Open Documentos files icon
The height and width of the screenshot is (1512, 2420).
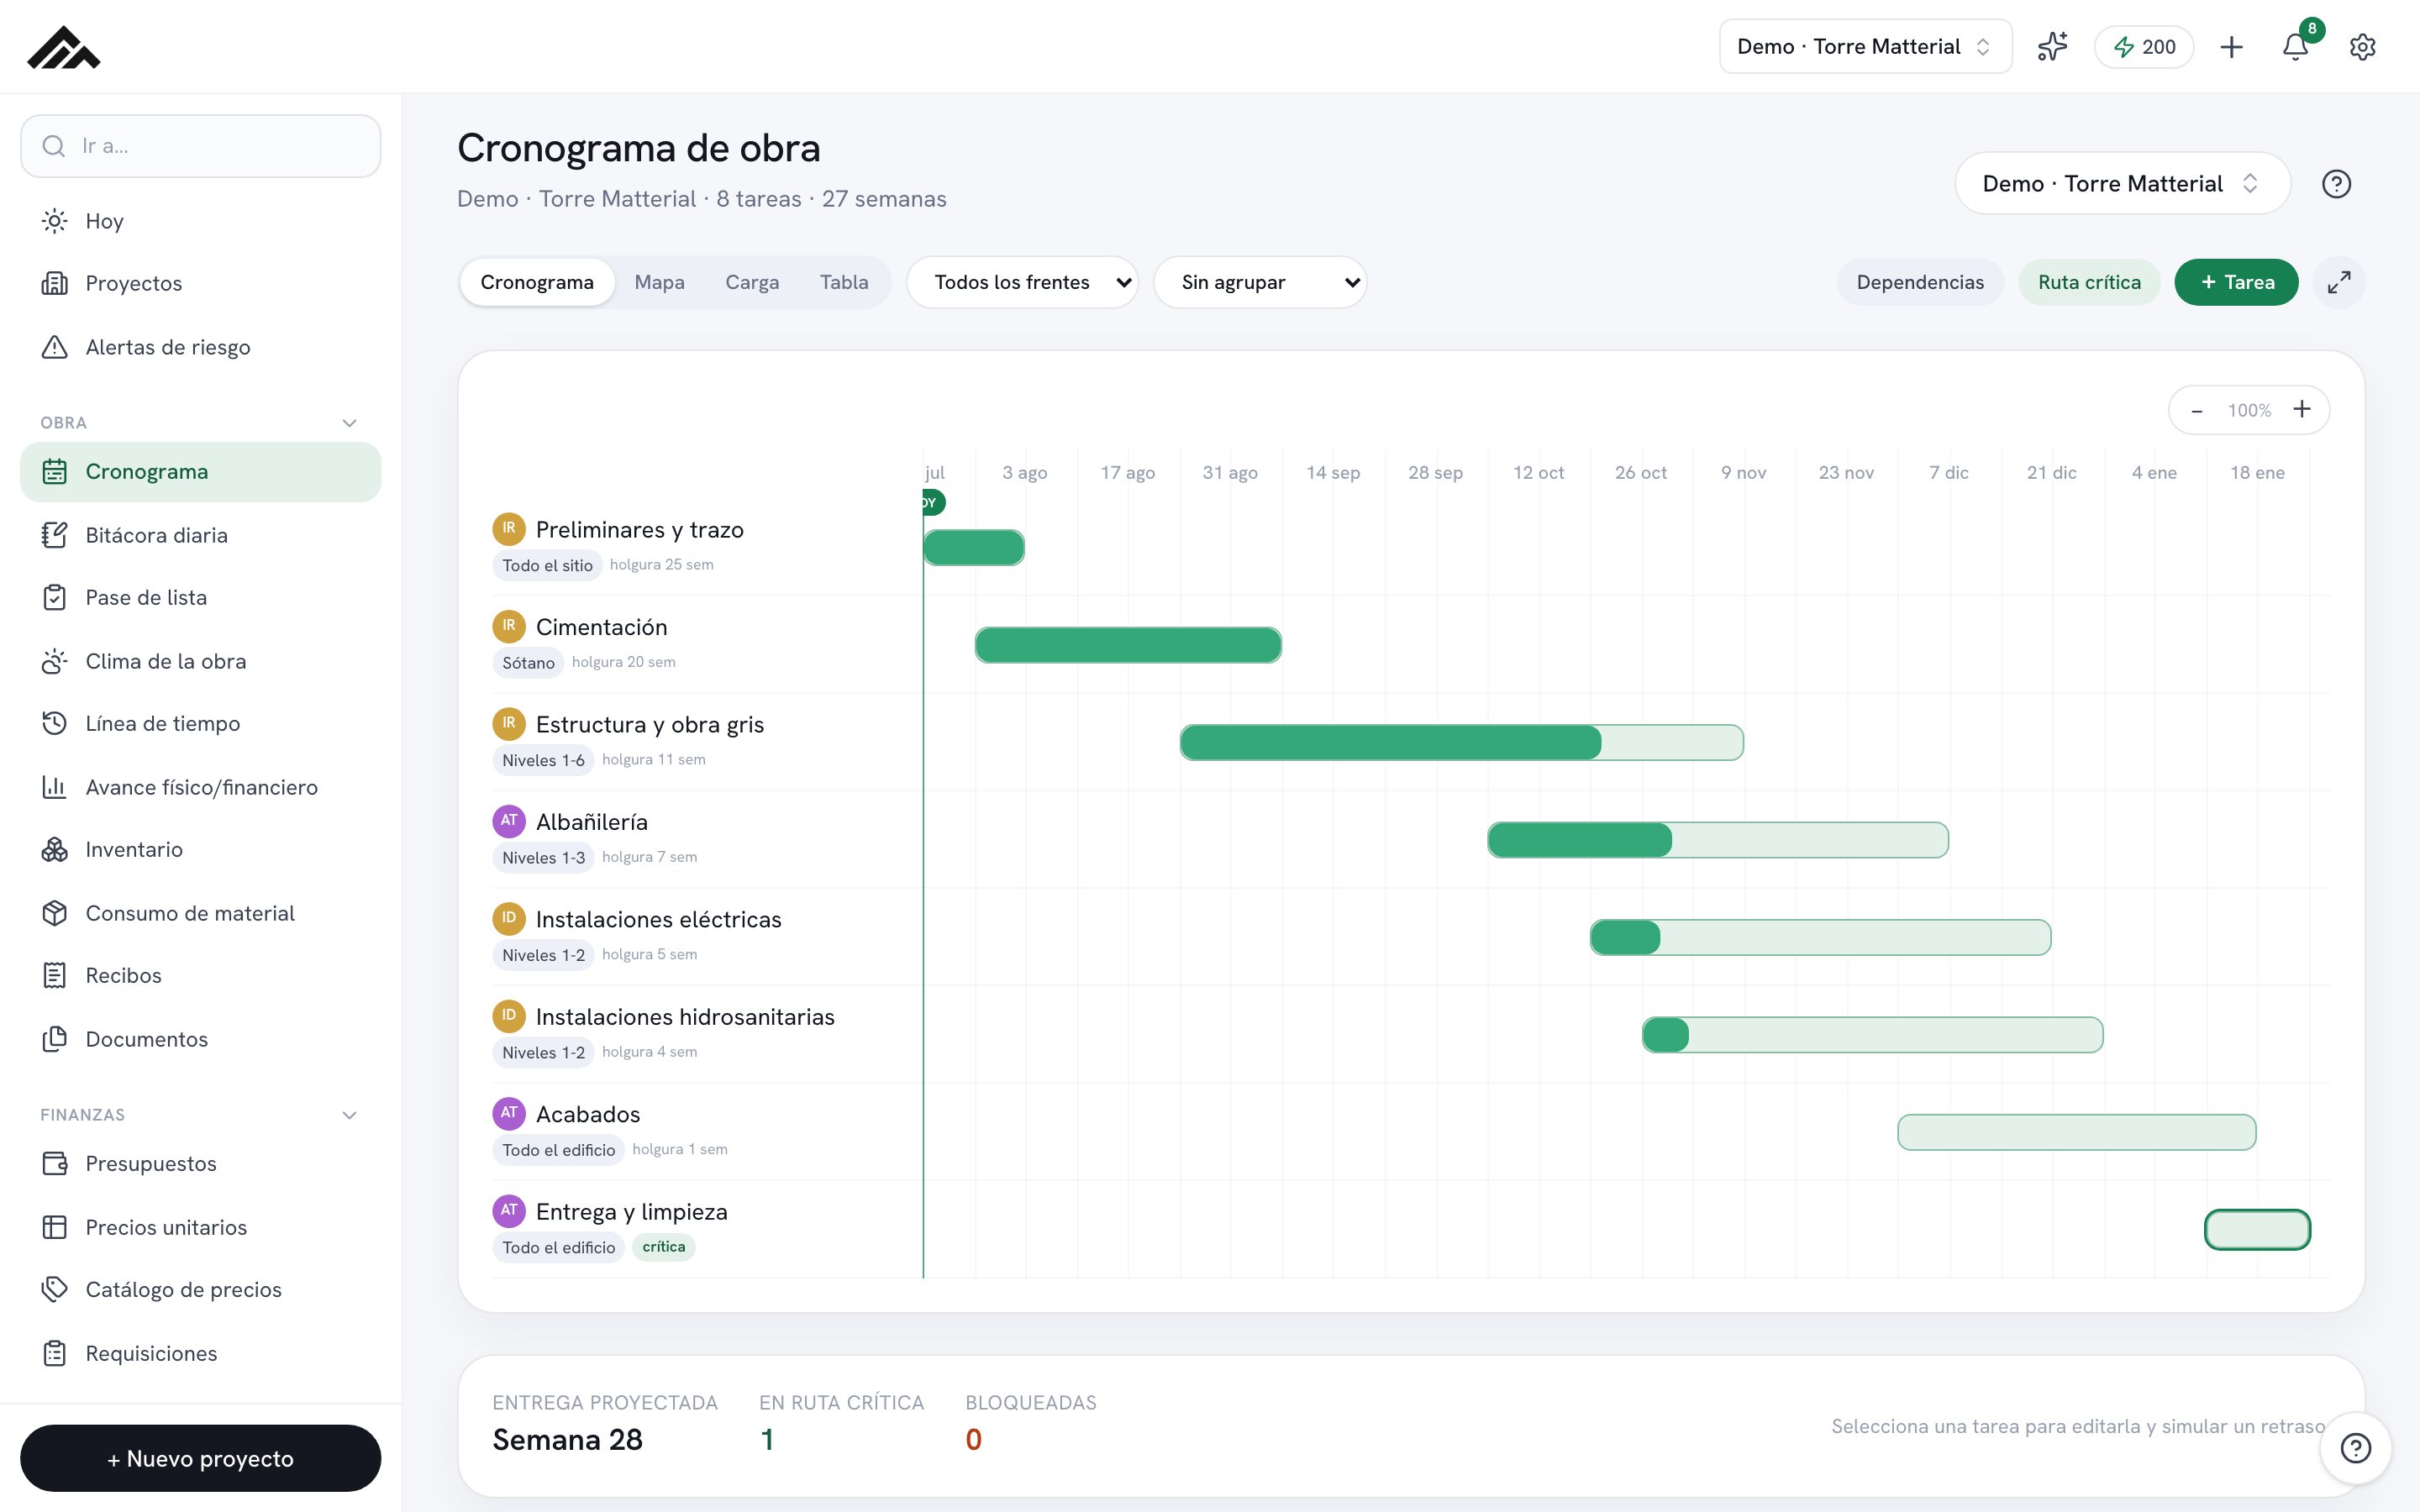pos(55,1039)
